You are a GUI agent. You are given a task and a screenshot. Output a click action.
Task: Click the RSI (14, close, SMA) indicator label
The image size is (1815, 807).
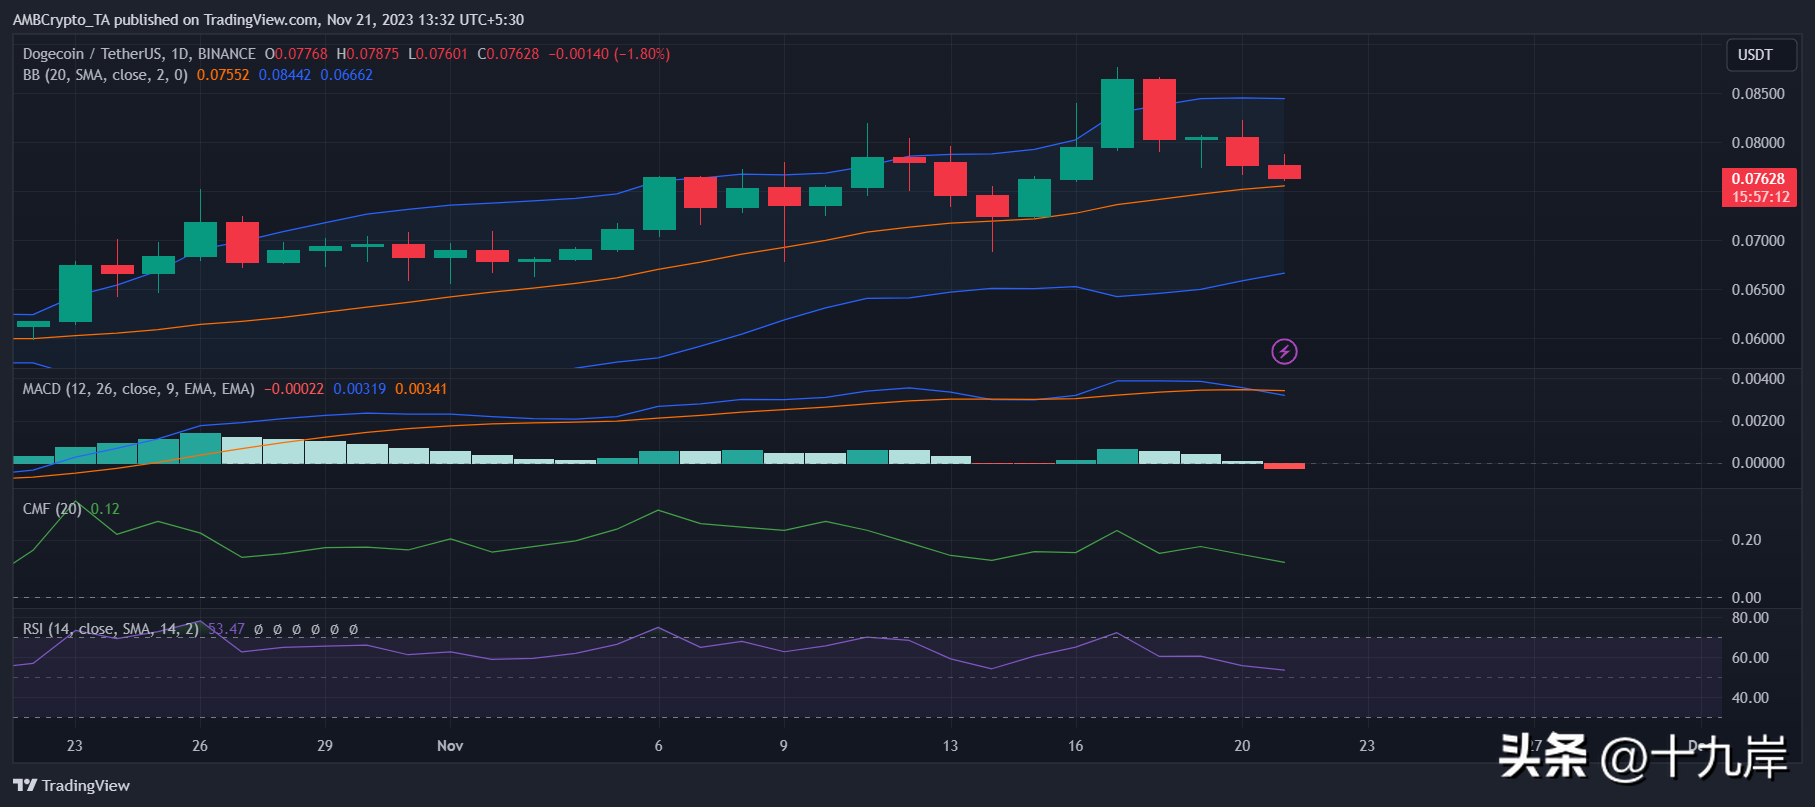click(x=110, y=629)
